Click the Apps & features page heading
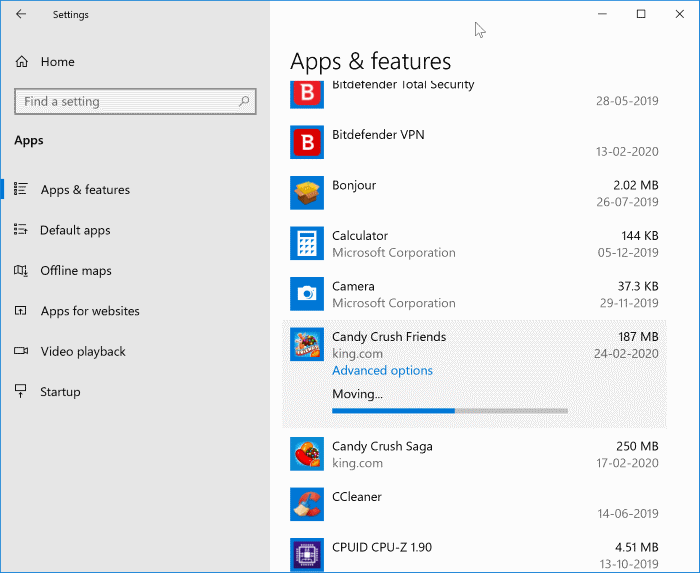The height and width of the screenshot is (573, 700). point(371,61)
